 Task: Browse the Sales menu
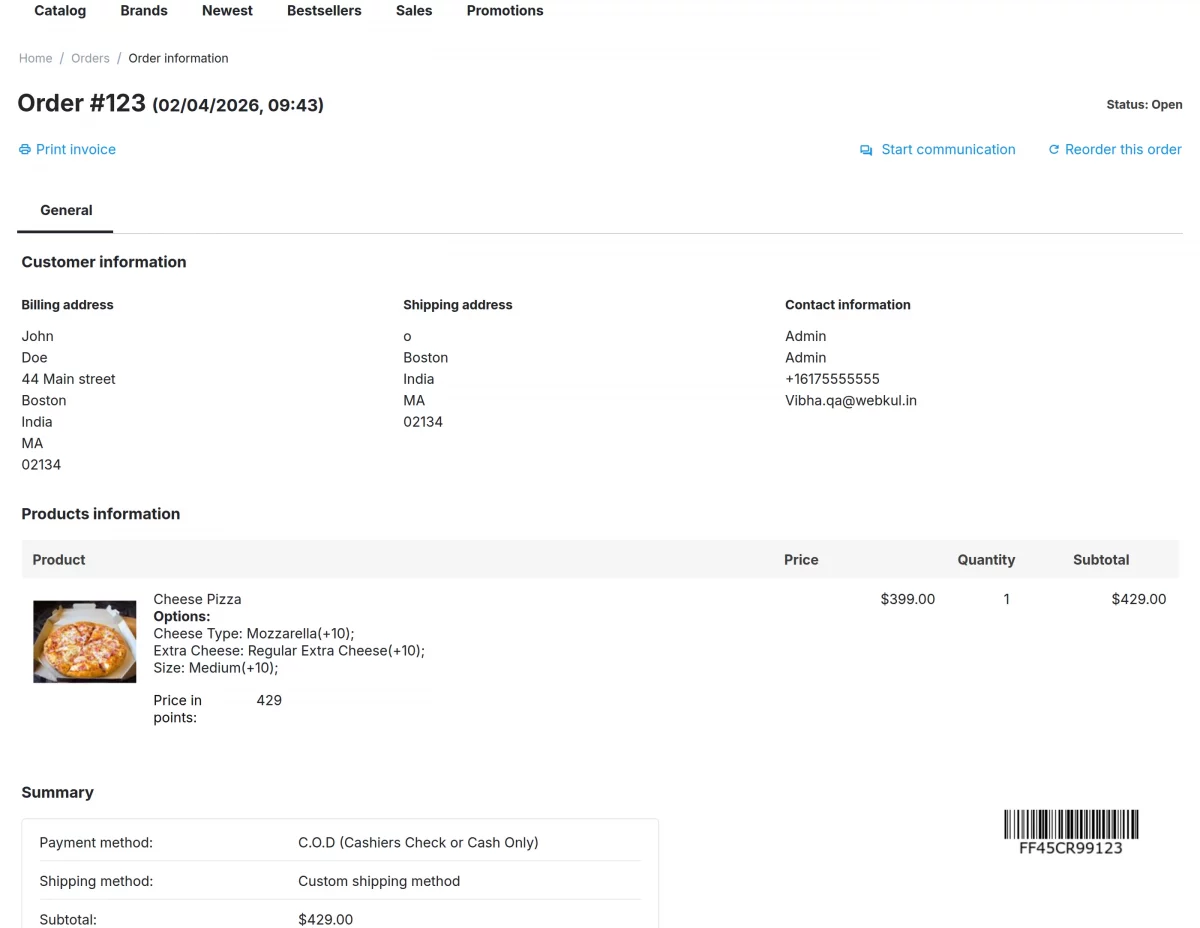[x=413, y=11]
